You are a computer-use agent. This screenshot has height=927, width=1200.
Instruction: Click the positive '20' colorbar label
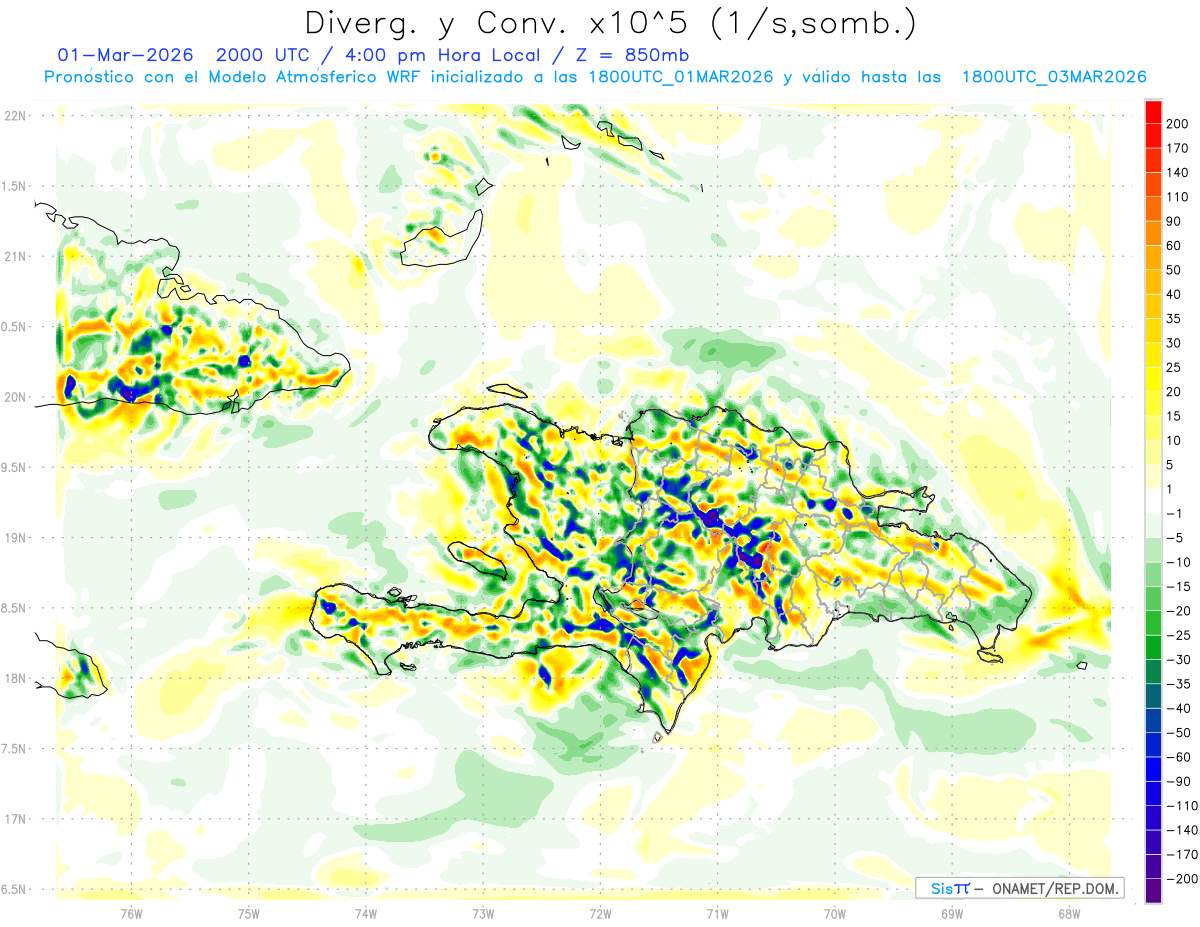pyautogui.click(x=1174, y=392)
